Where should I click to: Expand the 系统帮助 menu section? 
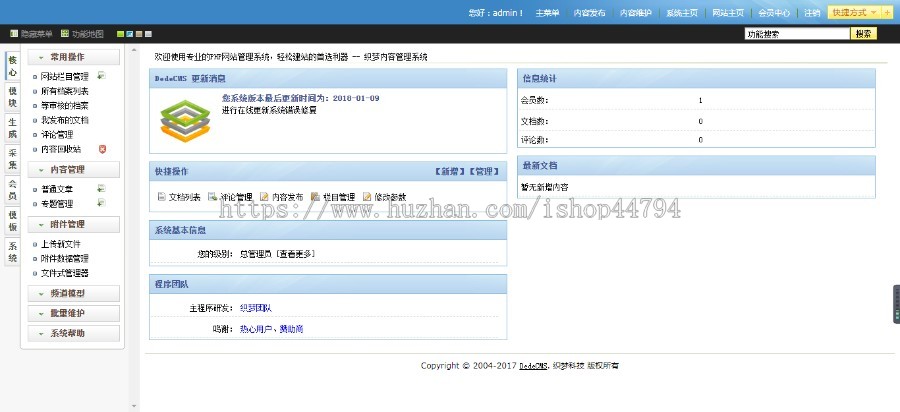[x=74, y=333]
